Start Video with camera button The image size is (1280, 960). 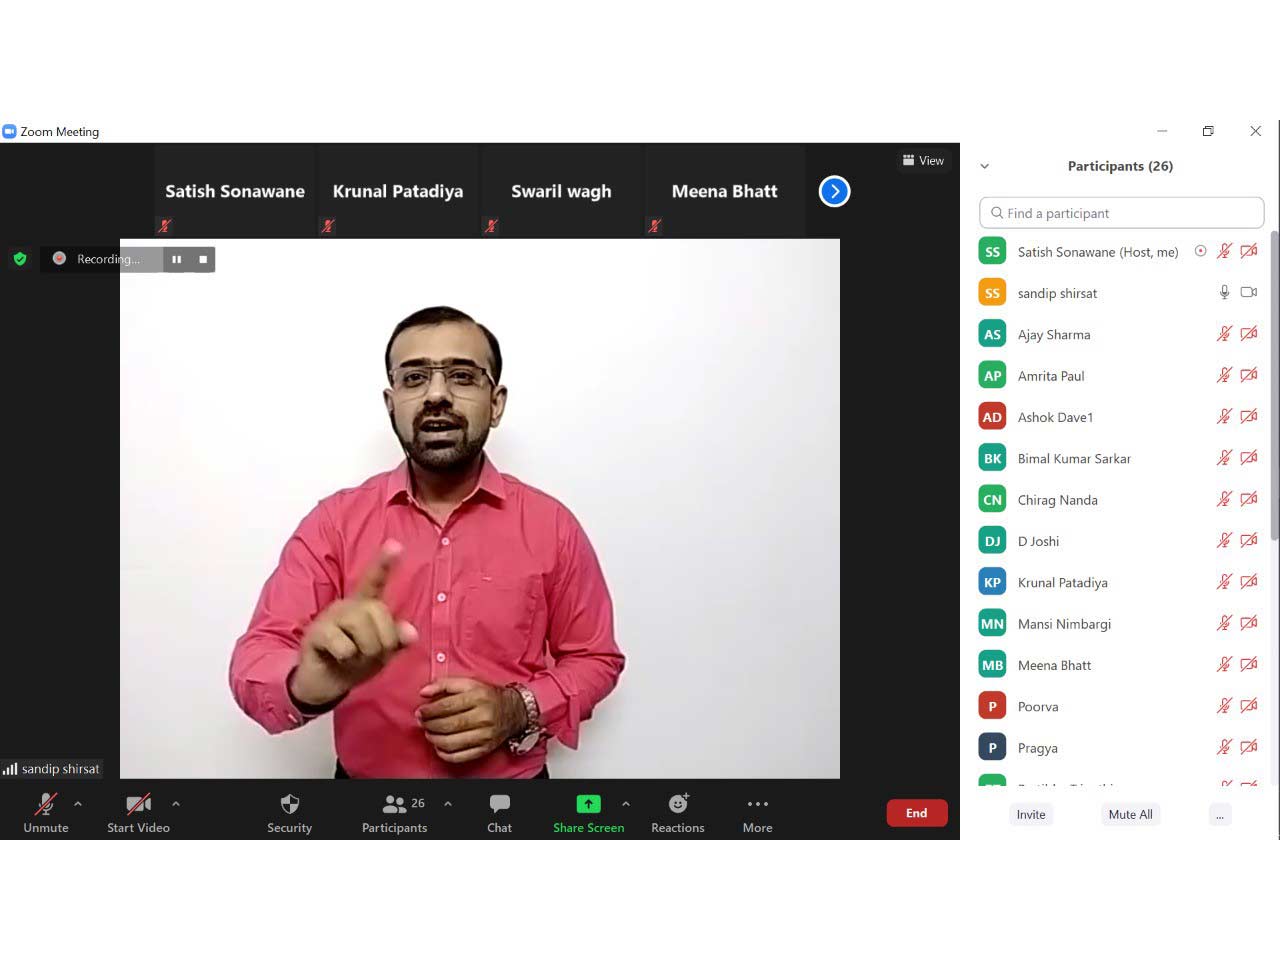click(138, 812)
